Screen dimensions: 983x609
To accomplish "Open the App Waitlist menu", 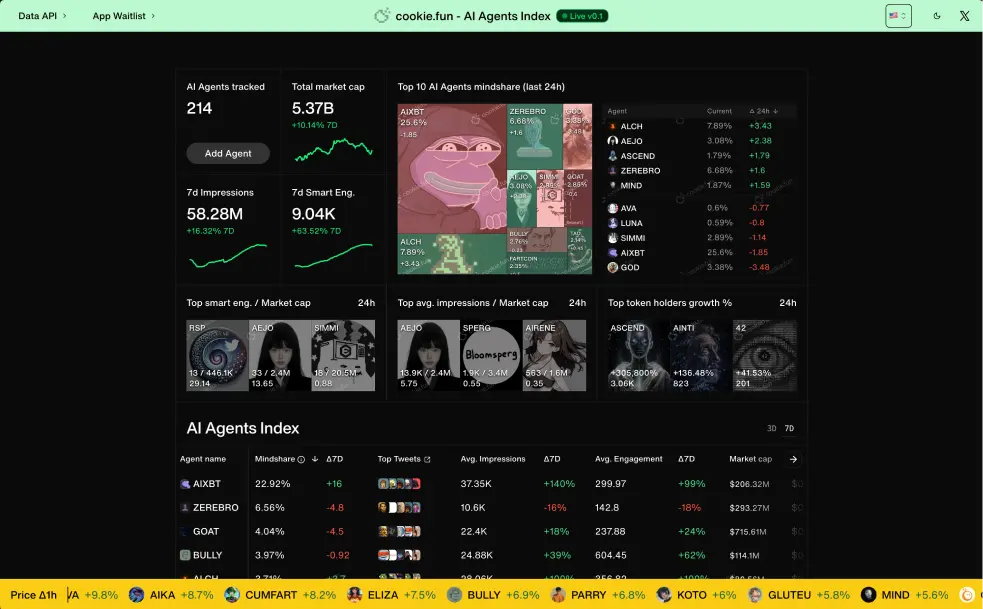I will tap(123, 16).
